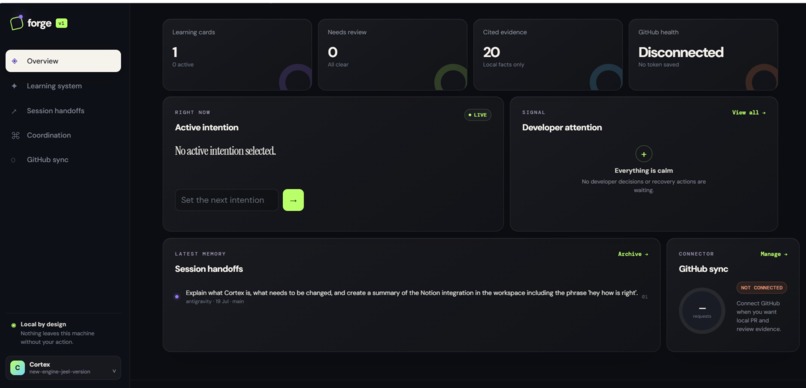
Task: Click the 01 number on handoff row
Action: [x=645, y=297]
